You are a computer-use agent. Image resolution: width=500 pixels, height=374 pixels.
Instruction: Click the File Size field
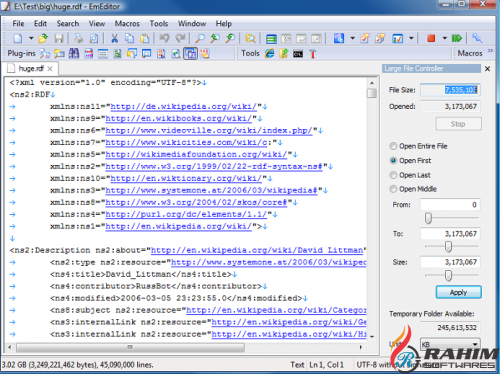(450, 90)
